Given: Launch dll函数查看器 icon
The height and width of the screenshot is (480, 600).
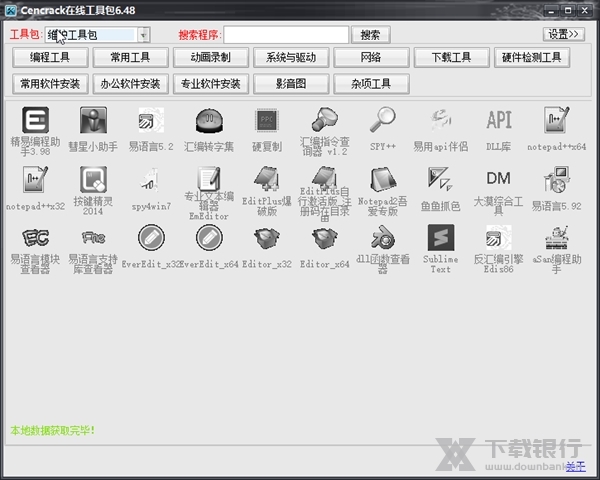Looking at the screenshot, I should (383, 238).
